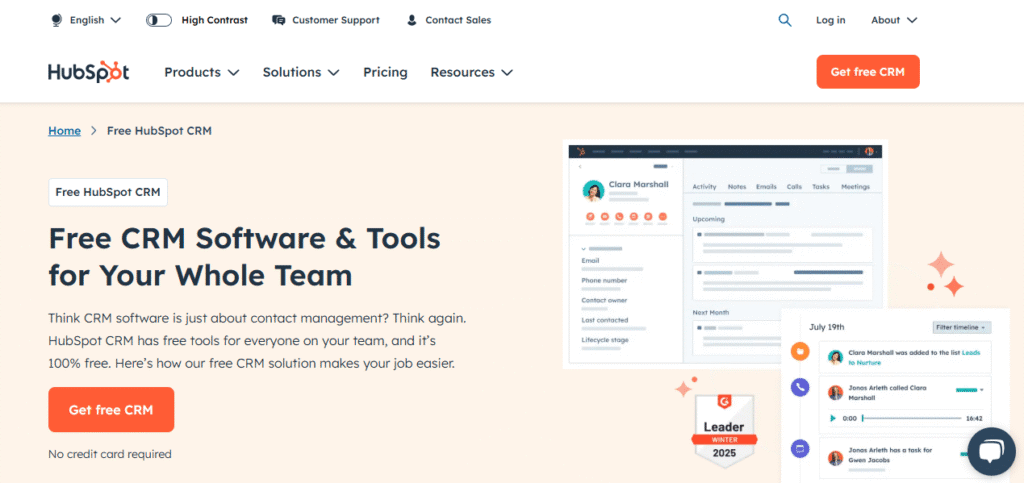
Task: Go to the Home breadcrumb link
Action: point(65,131)
